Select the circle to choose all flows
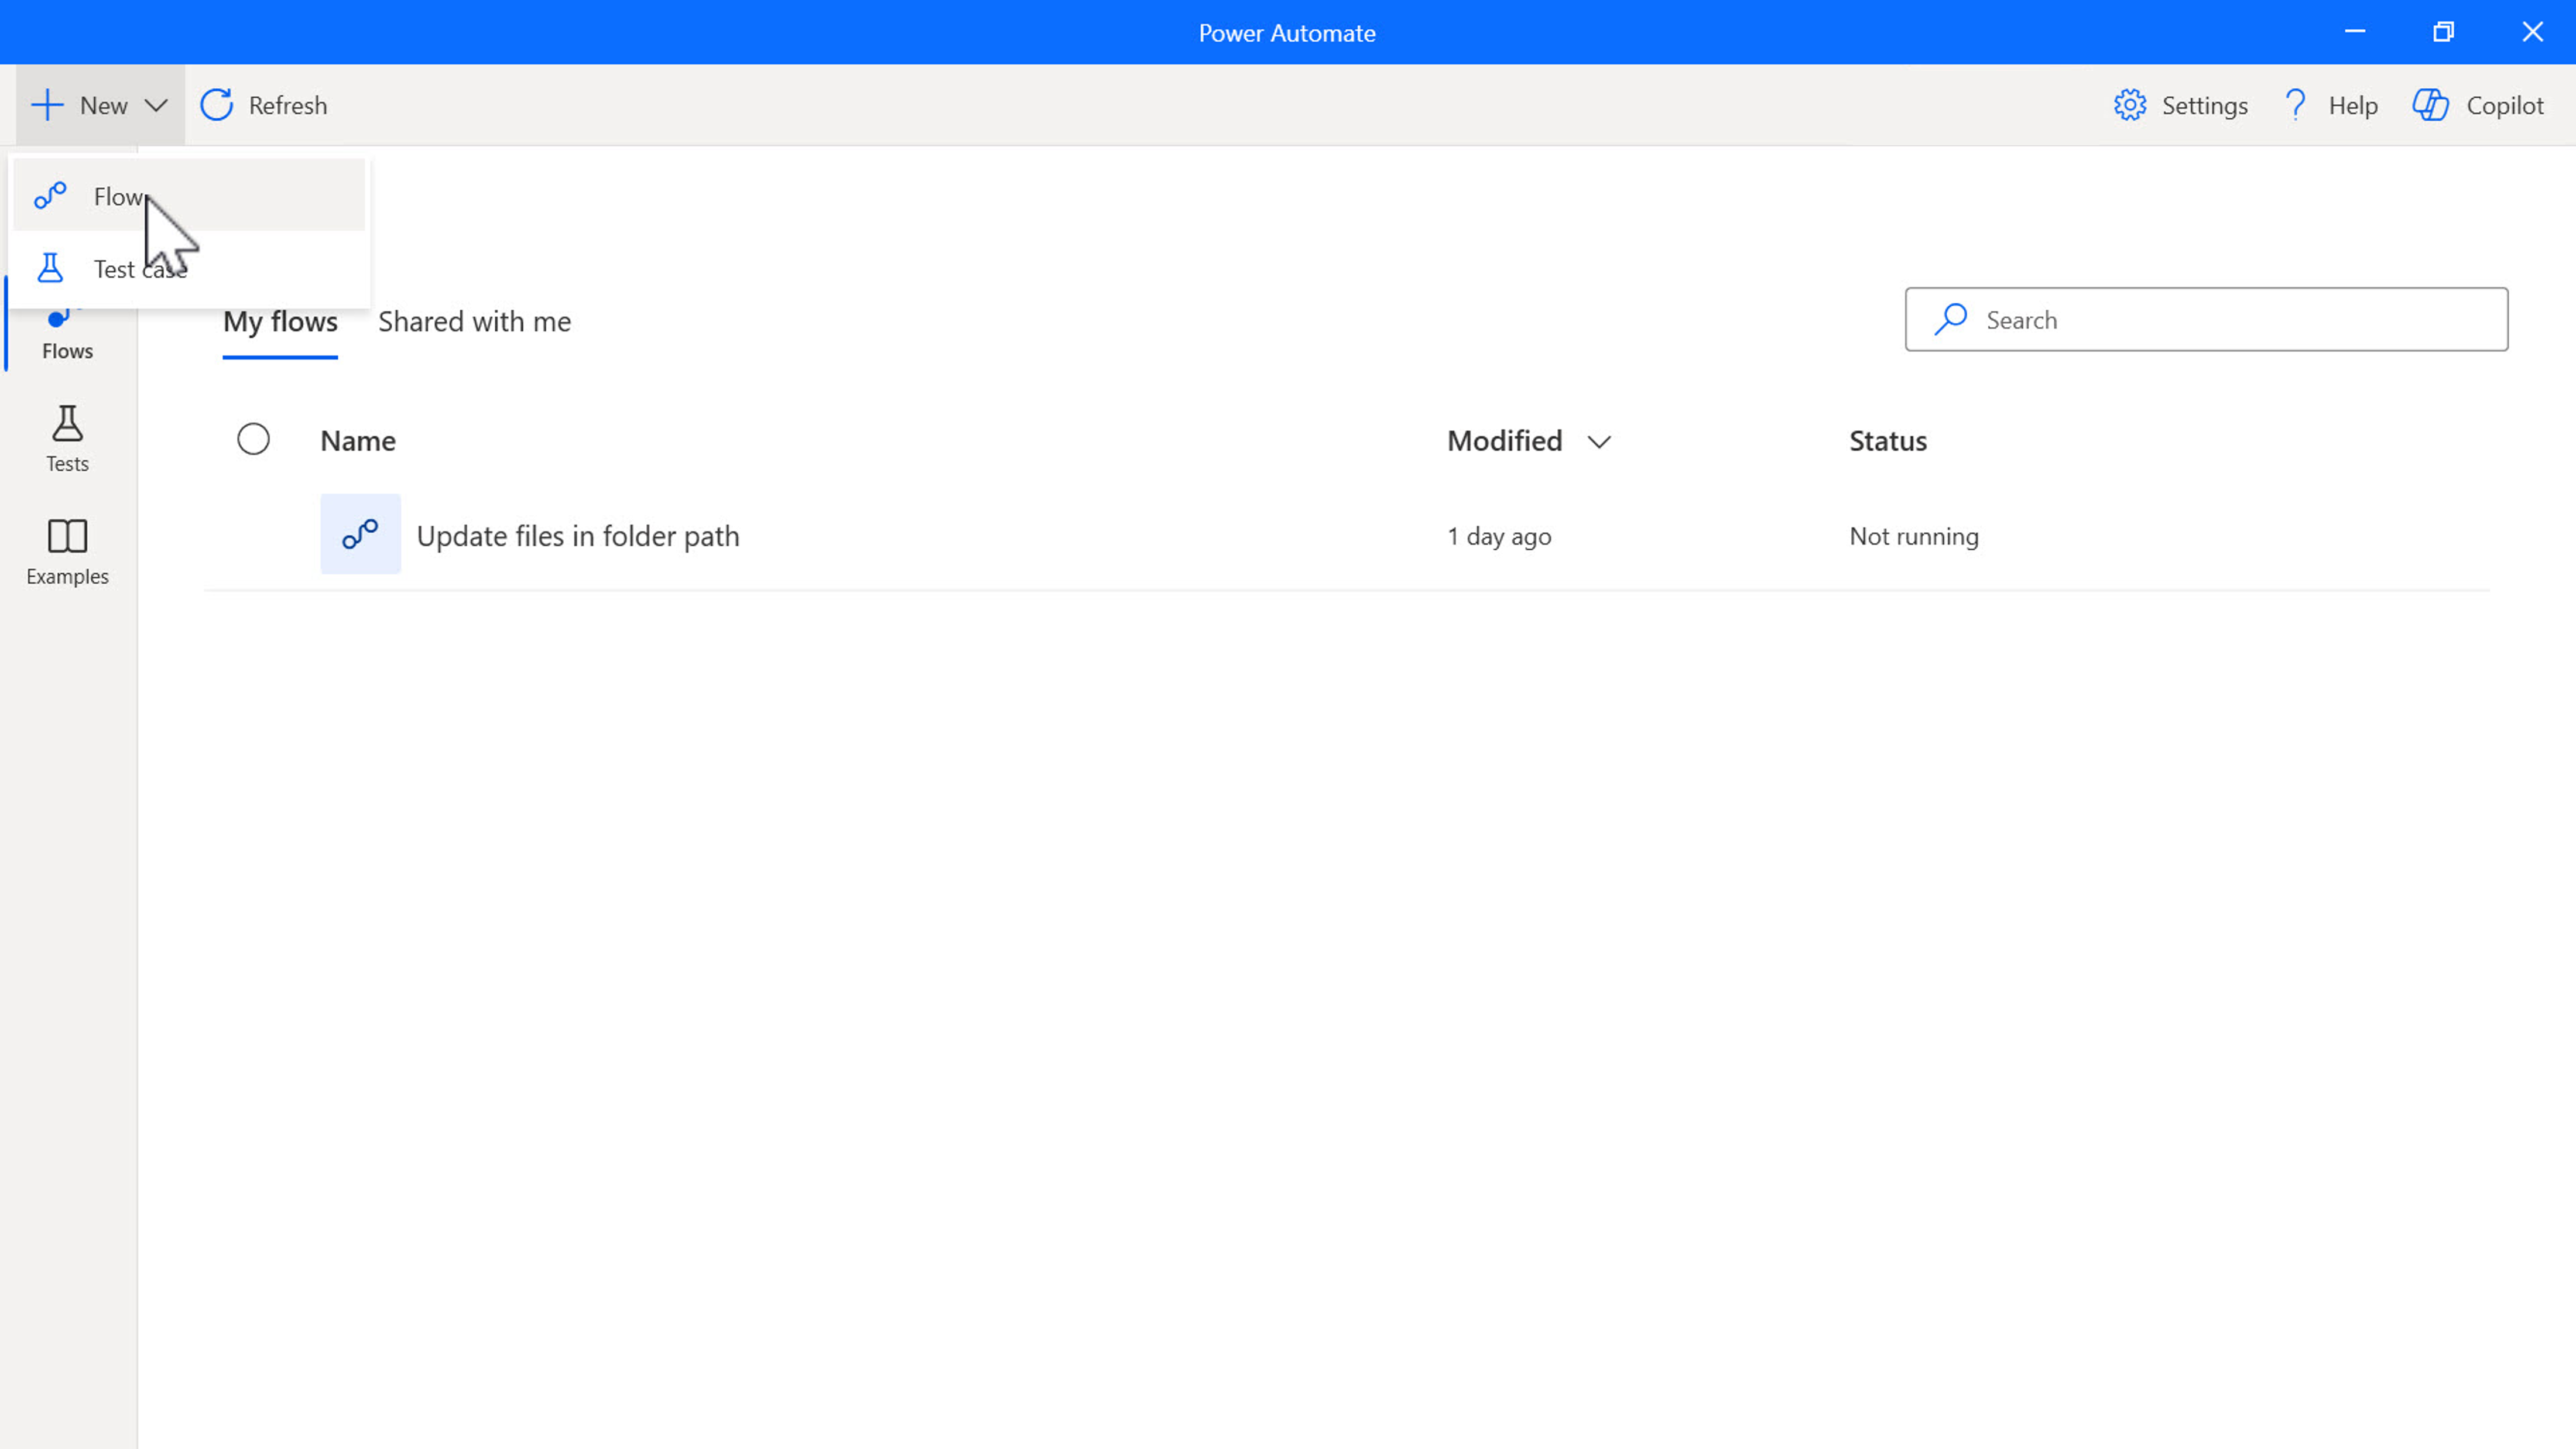 (253, 439)
